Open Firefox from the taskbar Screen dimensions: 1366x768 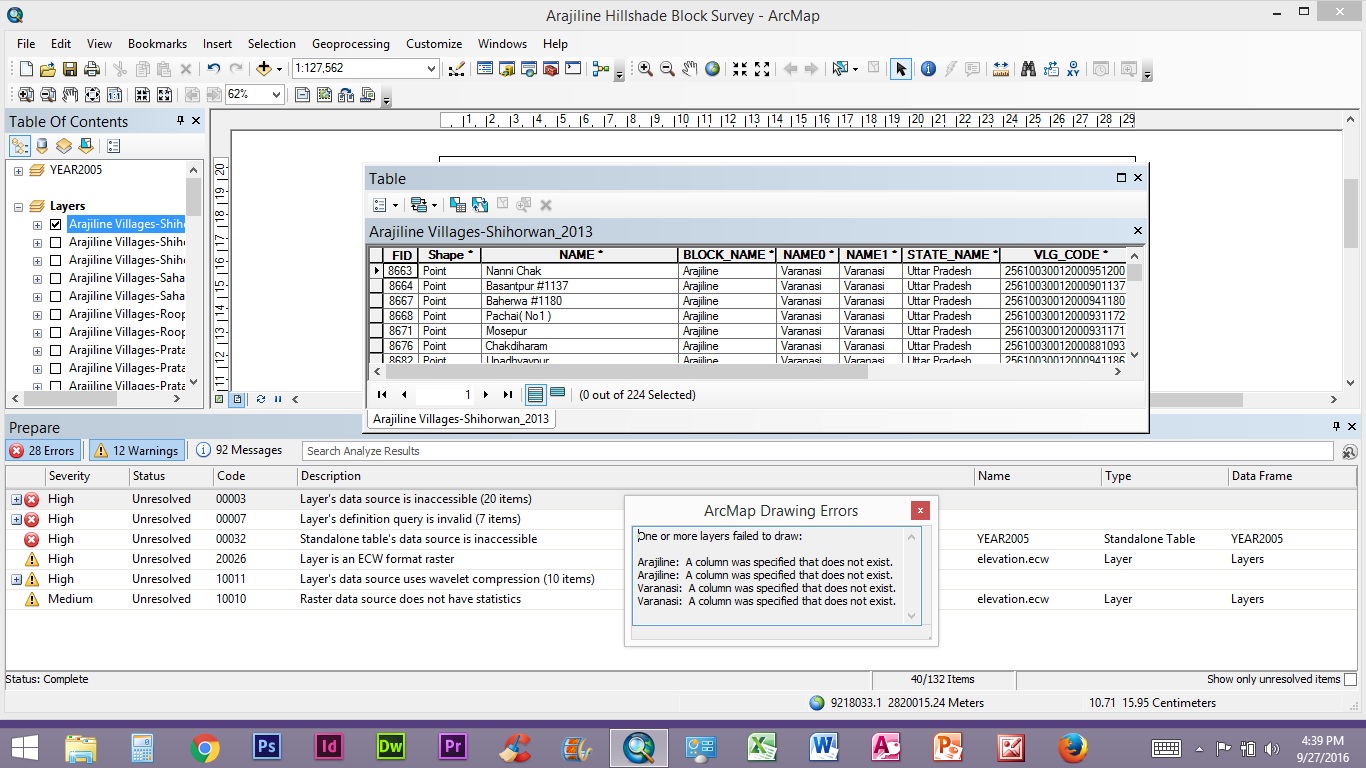coord(1072,747)
